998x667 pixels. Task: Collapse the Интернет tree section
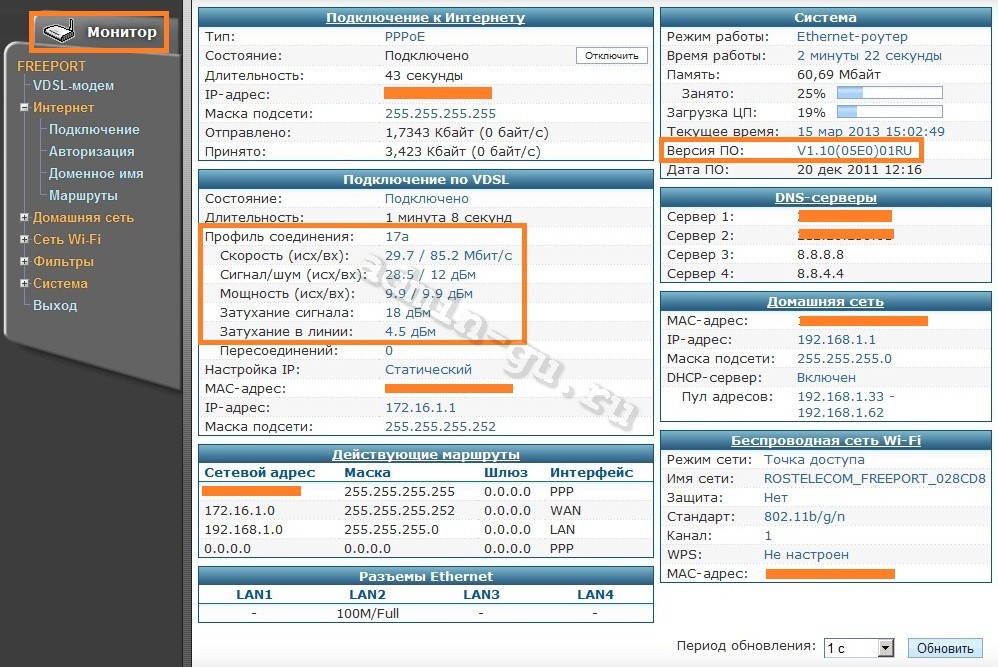point(24,108)
